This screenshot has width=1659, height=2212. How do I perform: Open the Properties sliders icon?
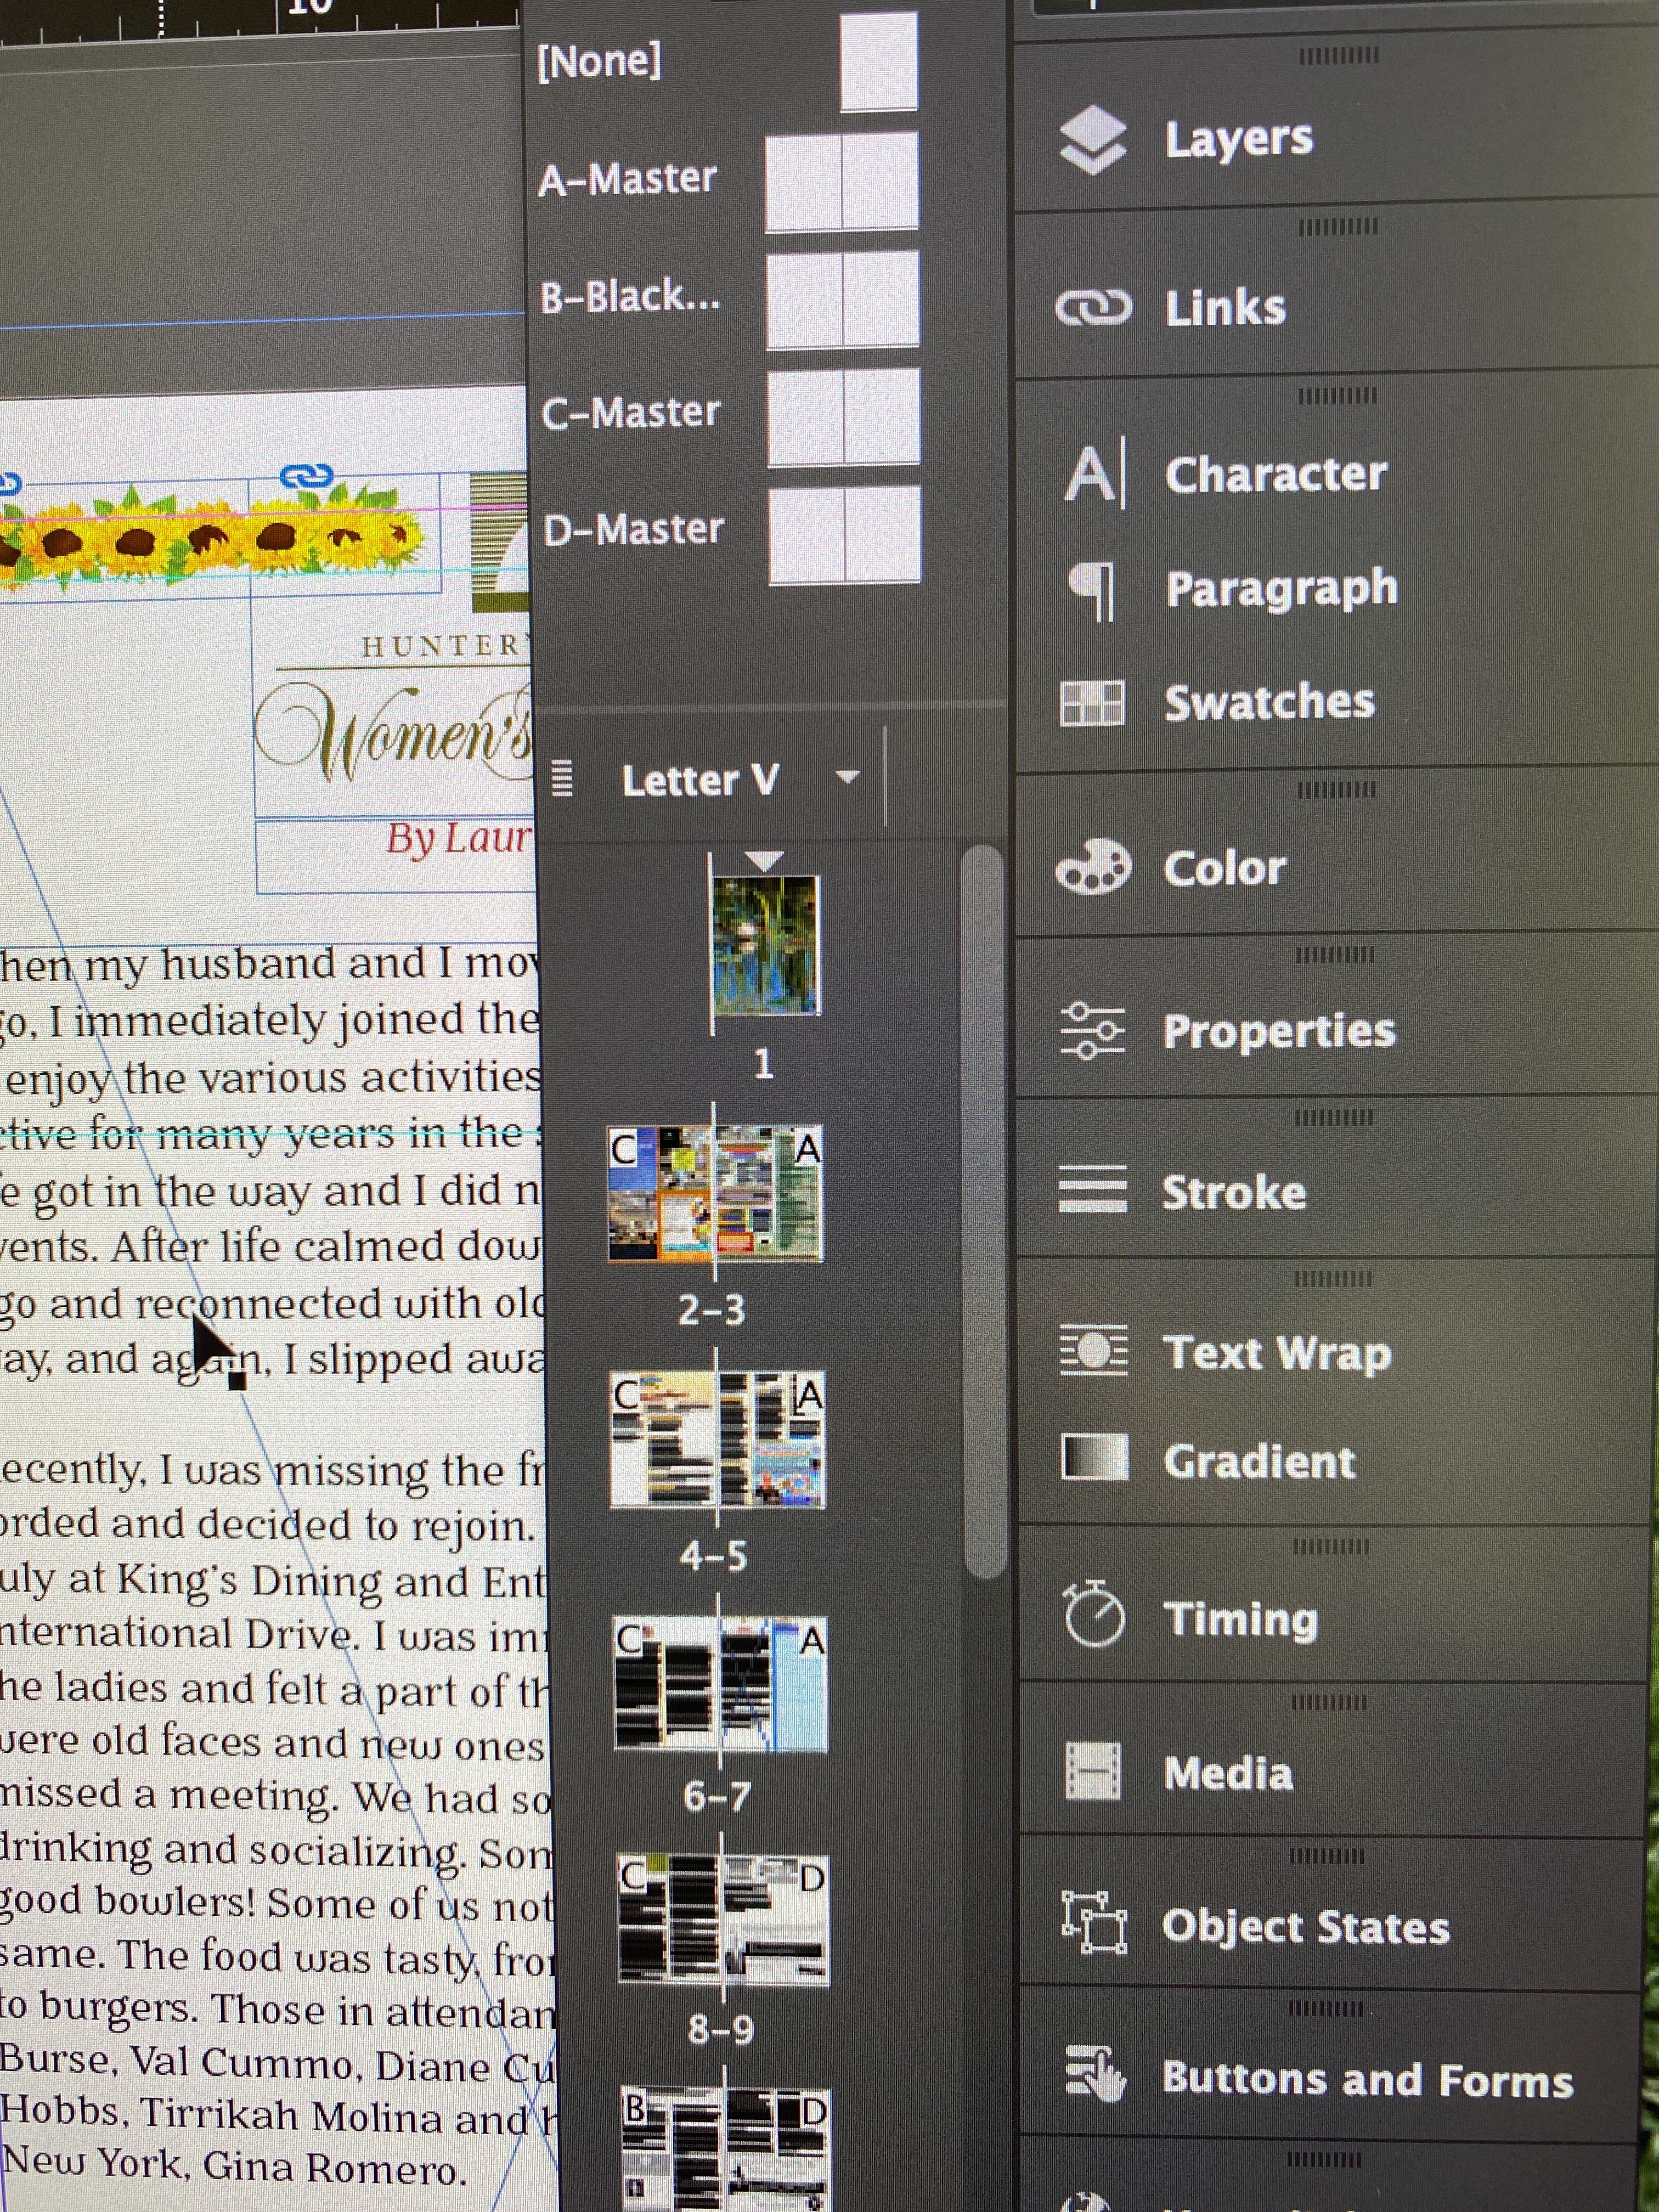(1092, 1030)
